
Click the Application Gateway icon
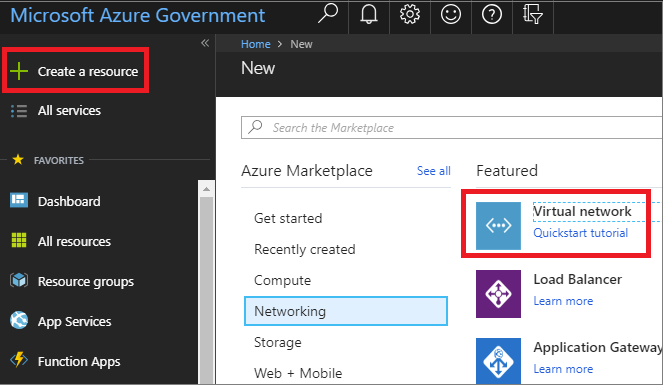tap(498, 361)
